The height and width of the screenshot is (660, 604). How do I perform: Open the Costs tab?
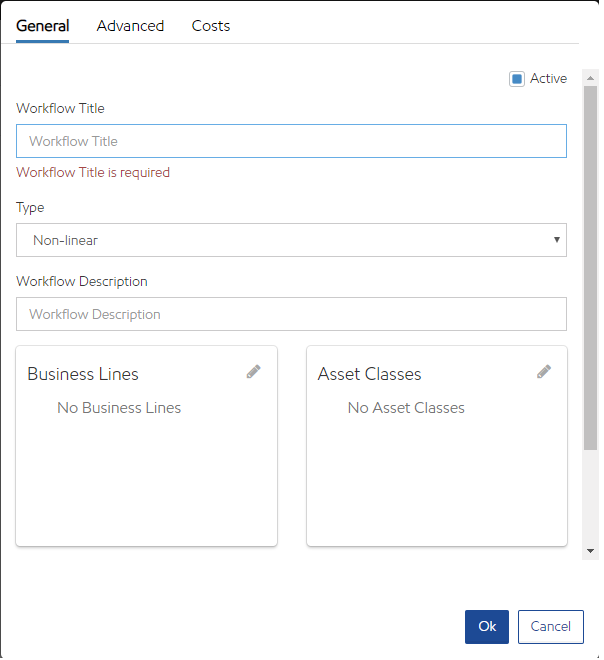click(x=211, y=26)
